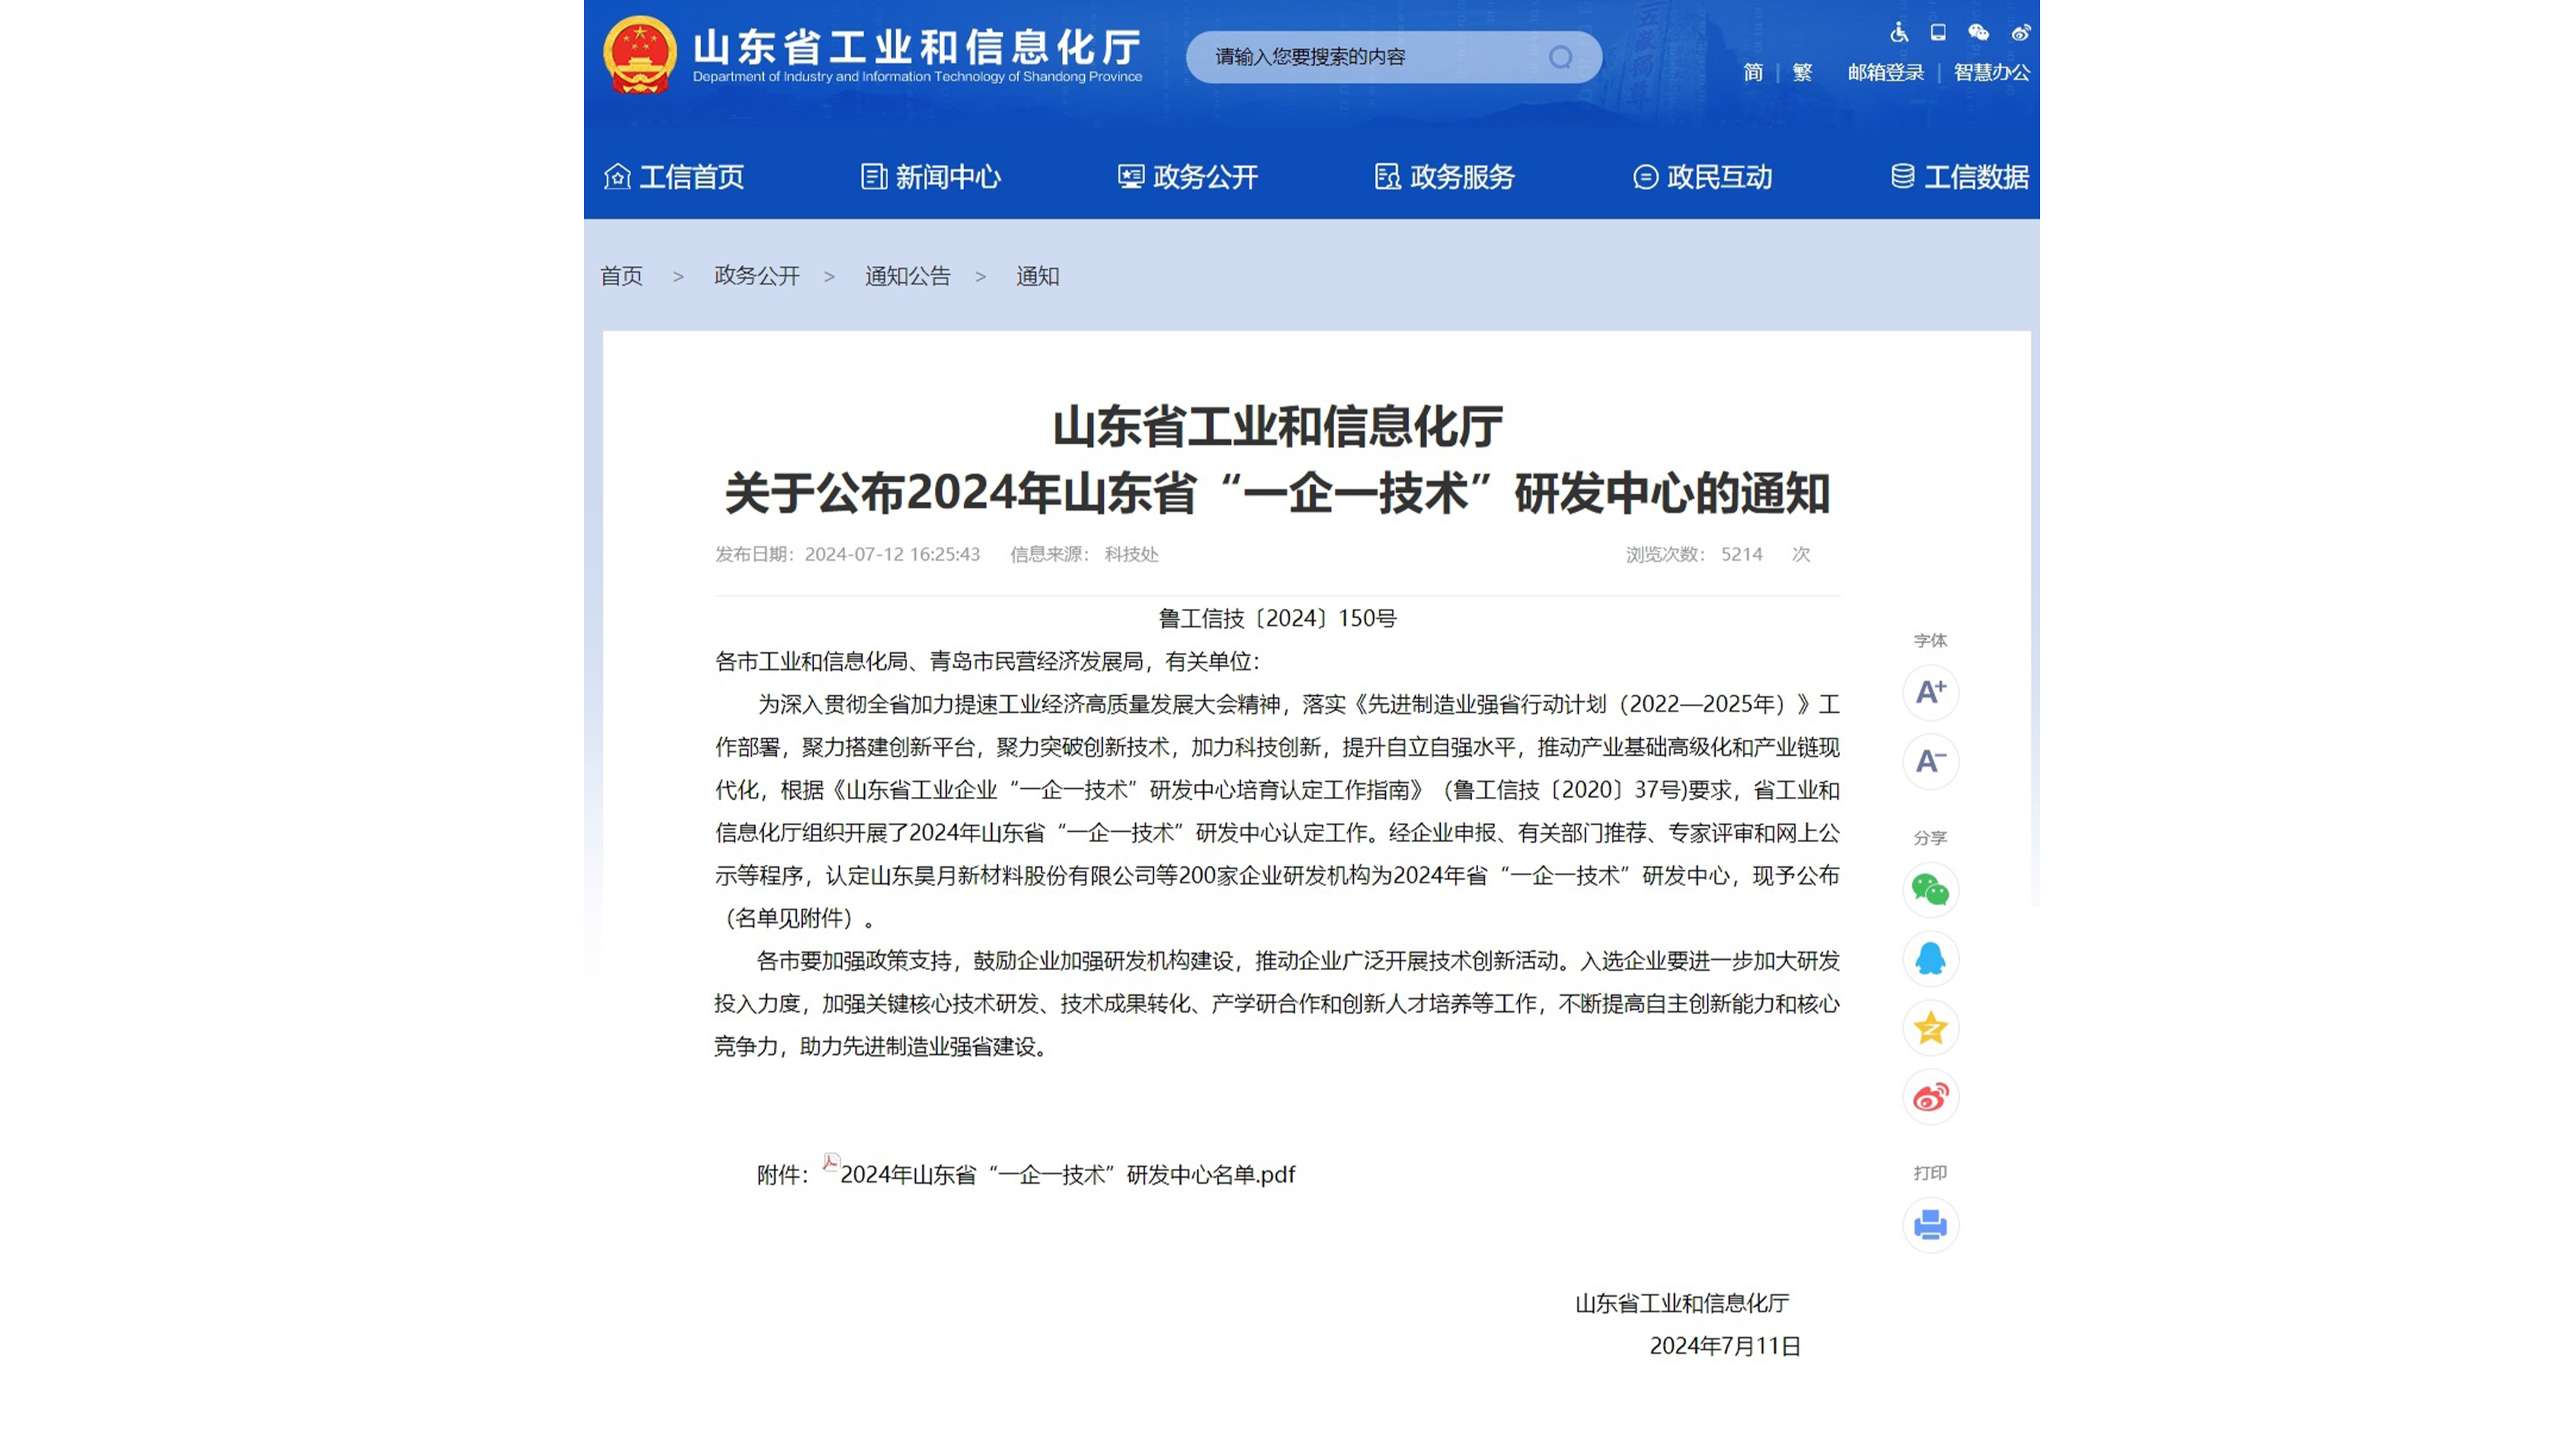Switch to traditional Chinese 繁
2576x1449 pixels.
coord(1802,72)
